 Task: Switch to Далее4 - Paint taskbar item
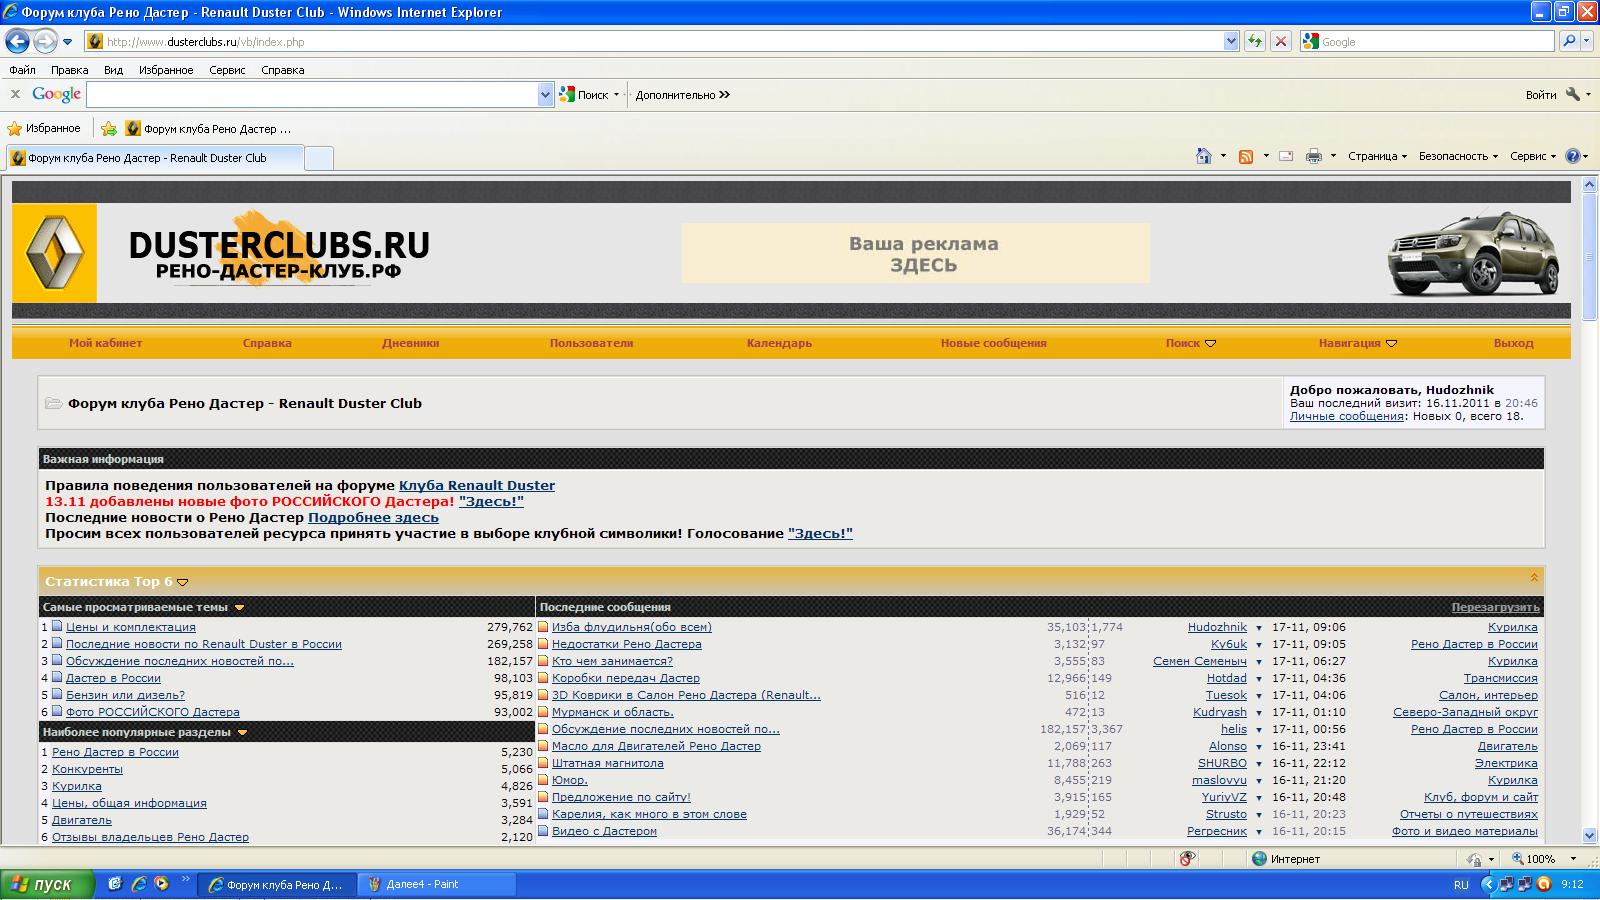436,884
